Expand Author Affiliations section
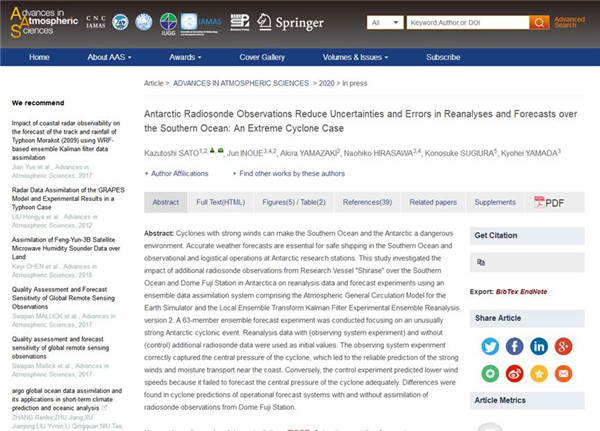The image size is (600, 431). coord(176,174)
